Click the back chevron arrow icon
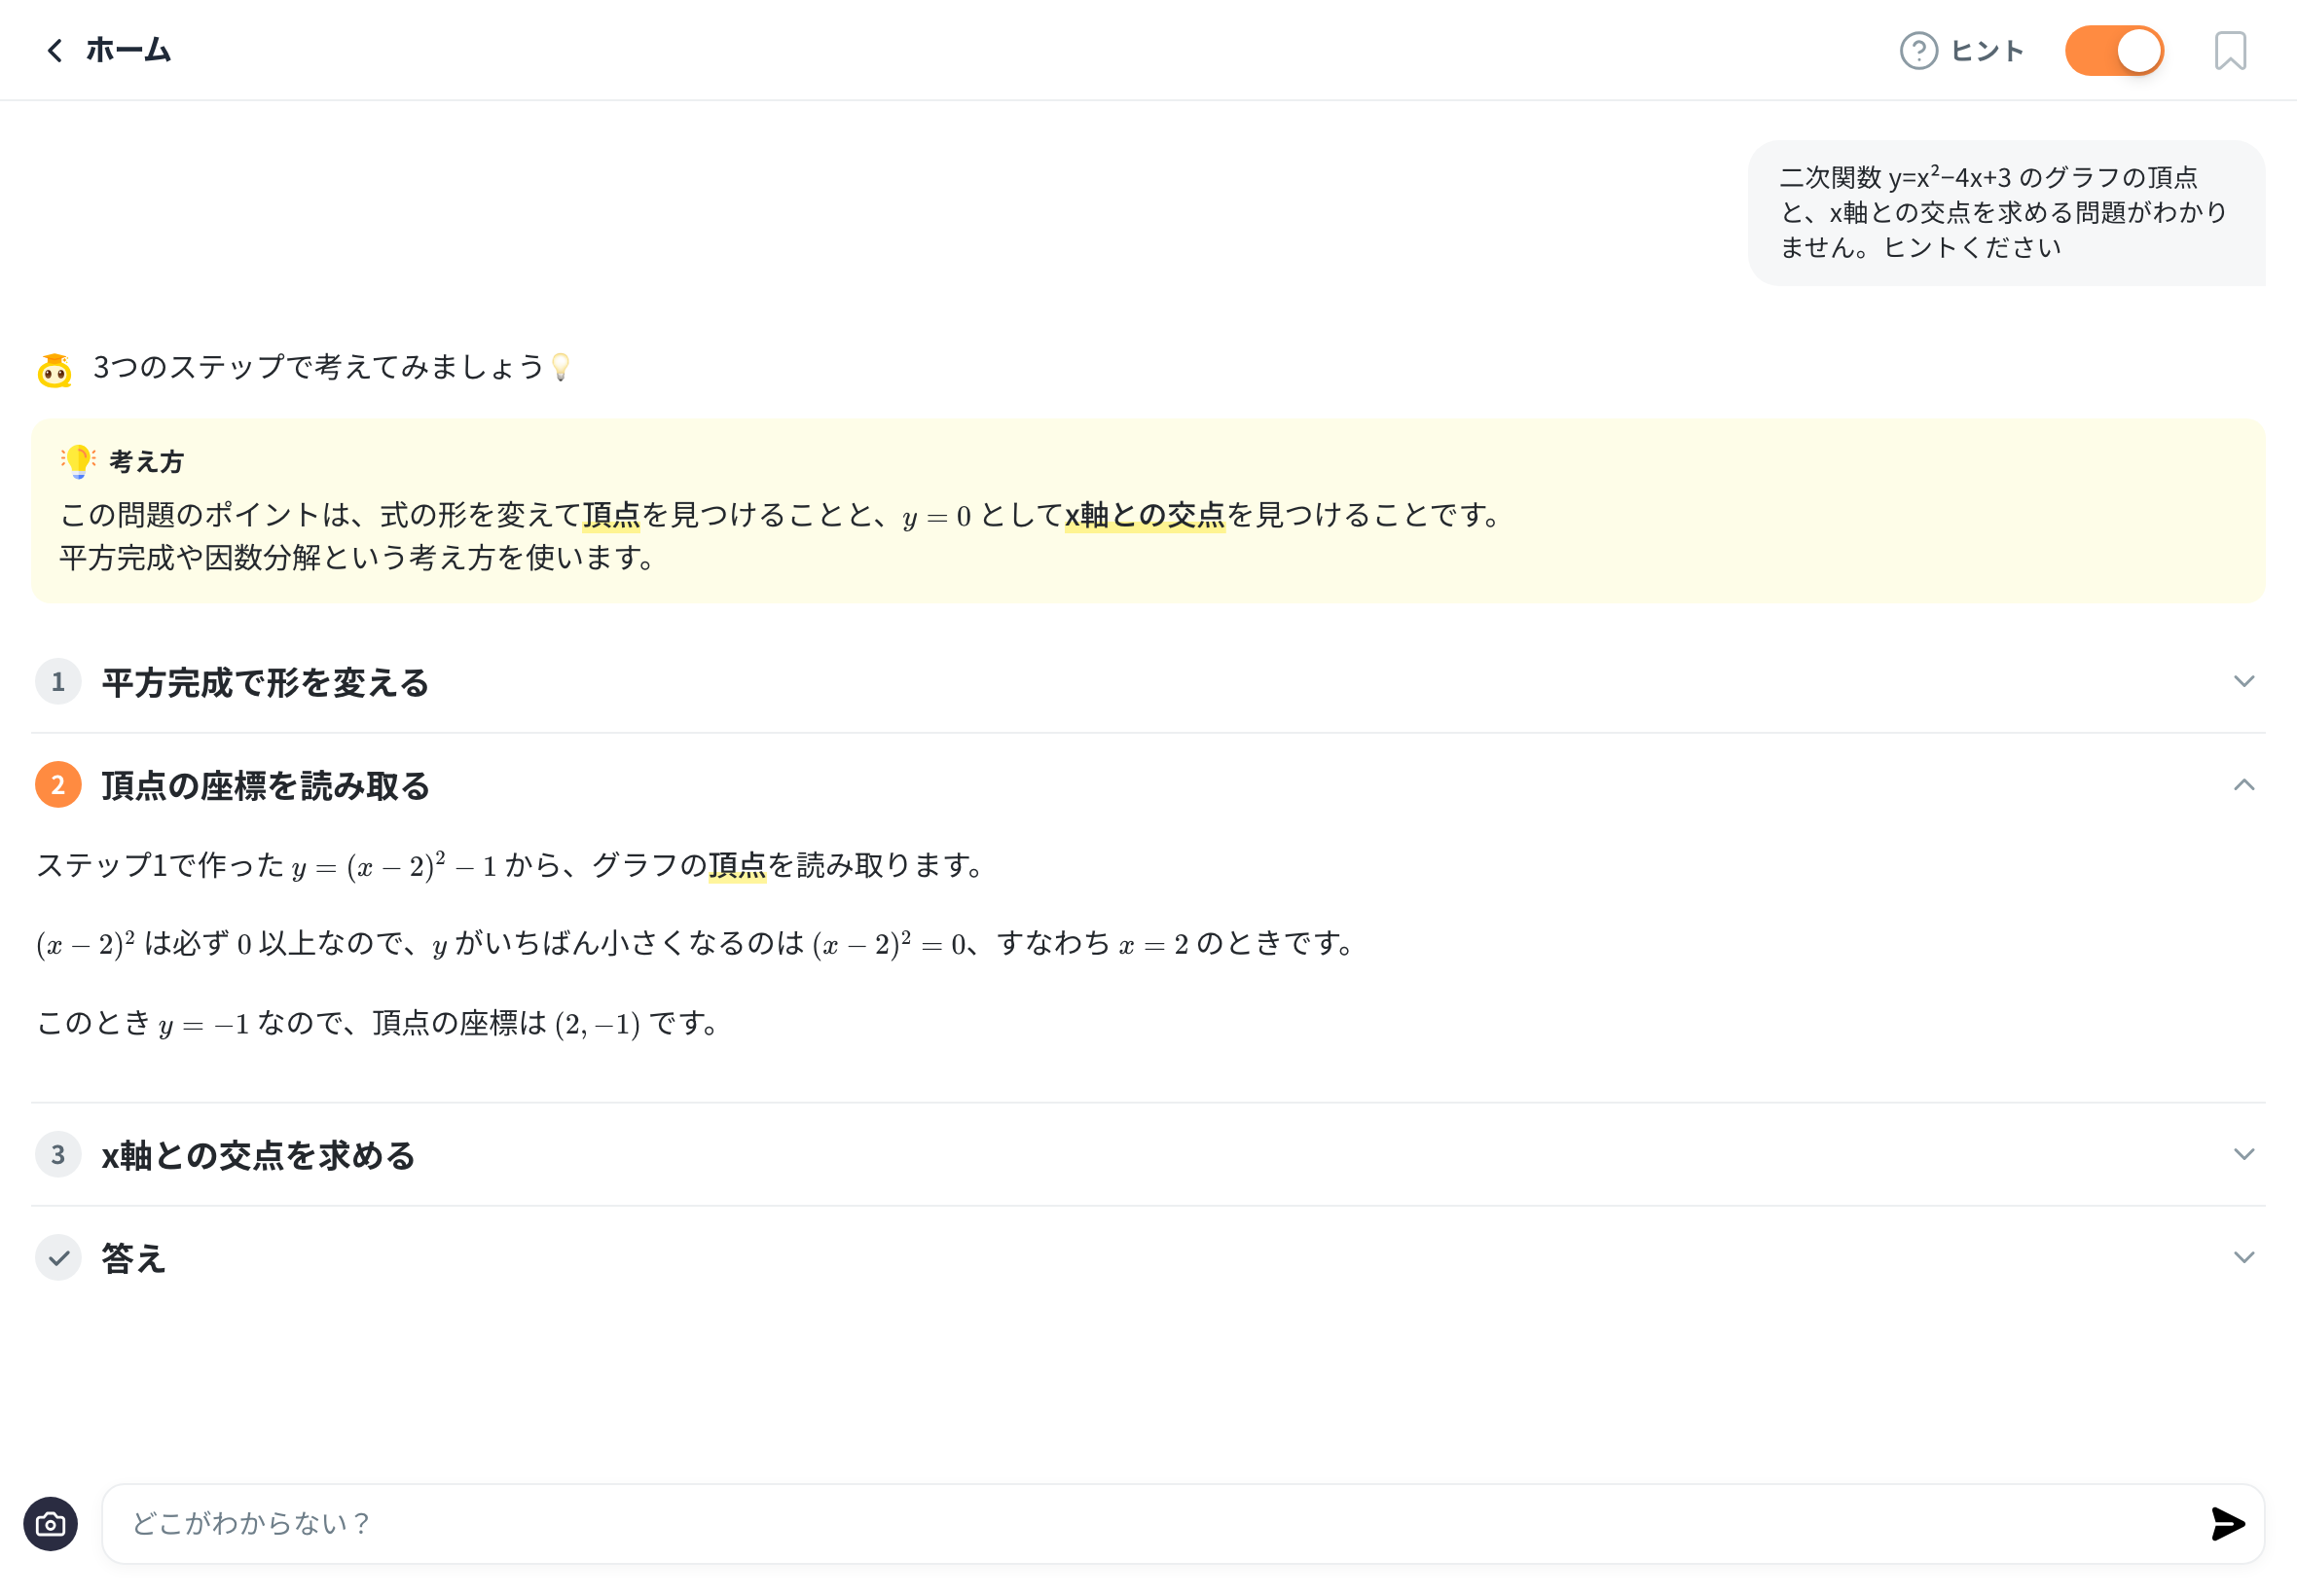Image resolution: width=2297 pixels, height=1596 pixels. click(55, 50)
